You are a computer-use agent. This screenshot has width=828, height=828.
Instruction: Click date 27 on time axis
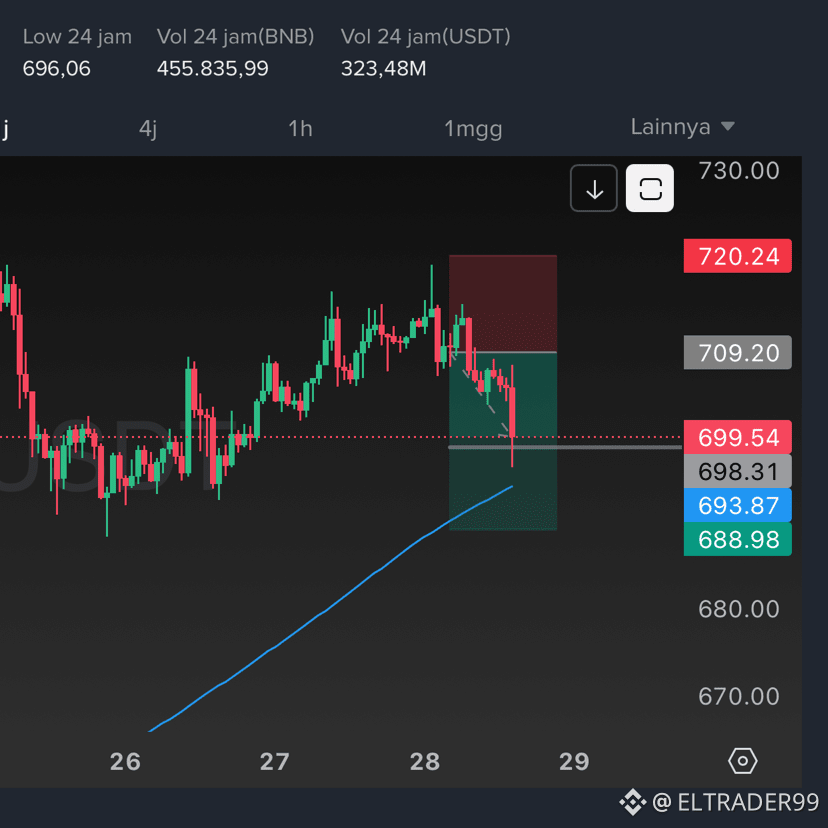[x=275, y=761]
